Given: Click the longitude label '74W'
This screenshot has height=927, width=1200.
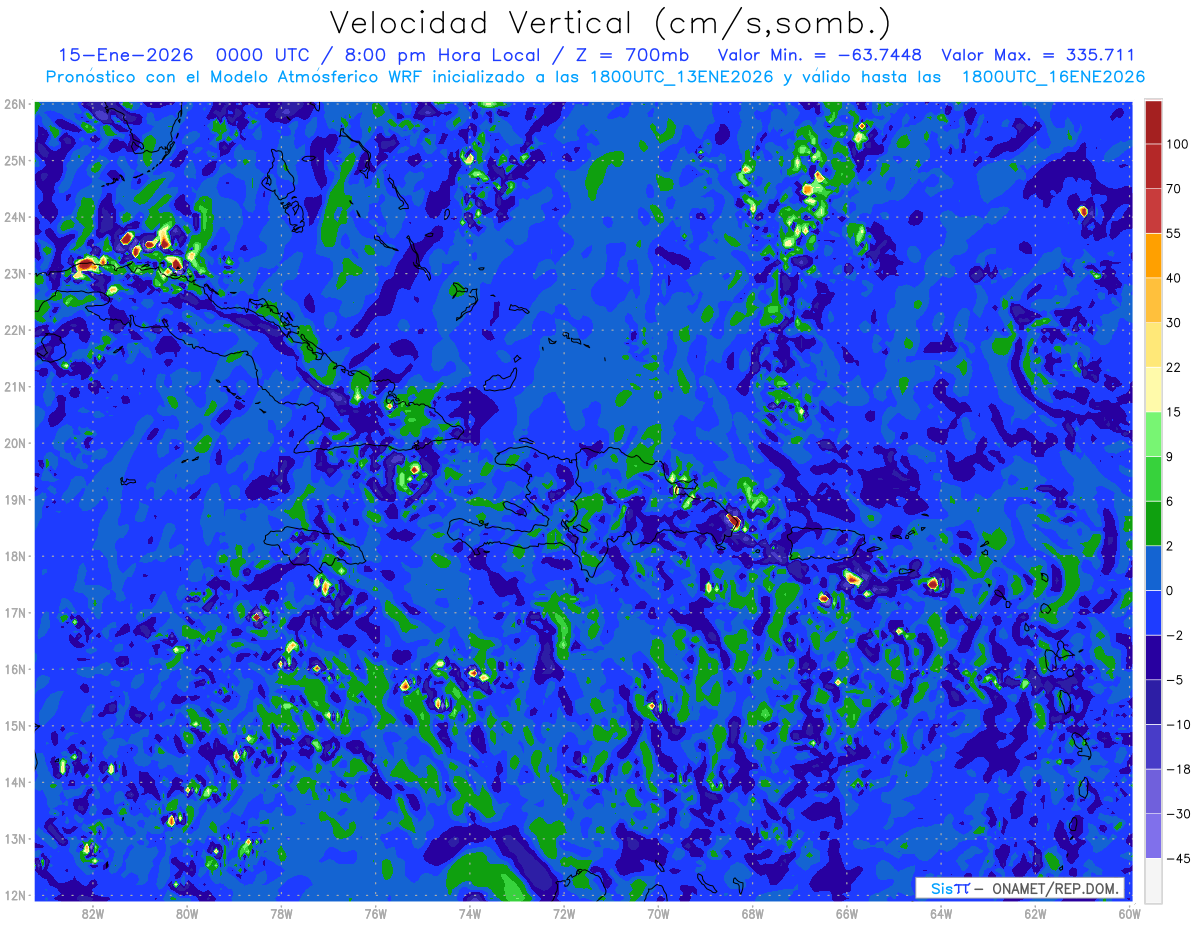Looking at the screenshot, I should click(x=470, y=913).
